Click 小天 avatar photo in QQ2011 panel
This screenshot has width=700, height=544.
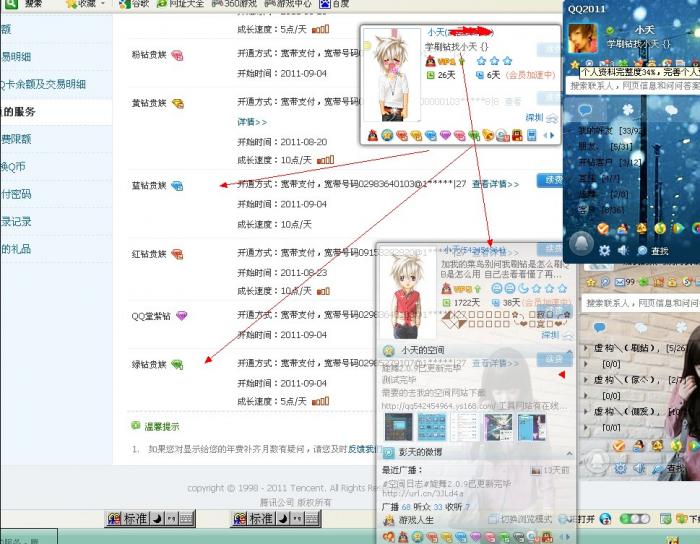[x=582, y=39]
